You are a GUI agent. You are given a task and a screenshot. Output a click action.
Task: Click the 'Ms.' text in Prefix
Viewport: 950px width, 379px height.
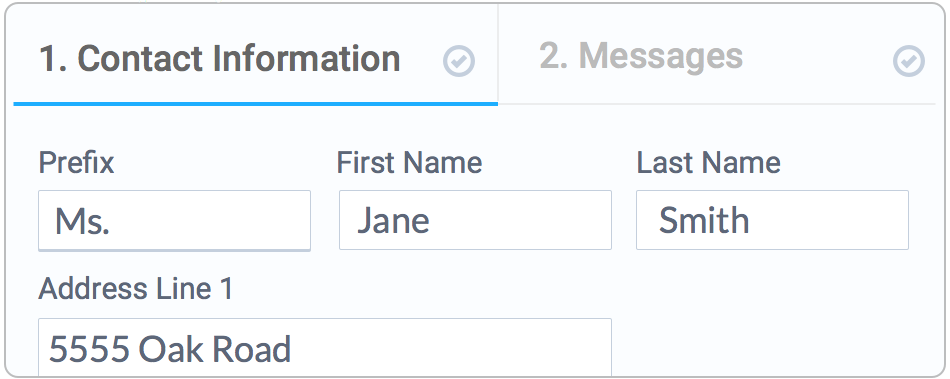click(x=82, y=221)
